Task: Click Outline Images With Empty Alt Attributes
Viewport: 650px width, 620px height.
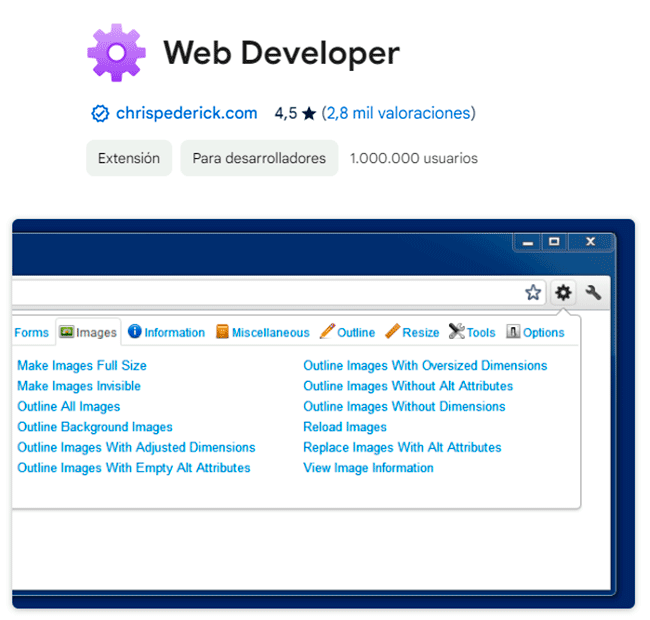Action: [x=134, y=468]
